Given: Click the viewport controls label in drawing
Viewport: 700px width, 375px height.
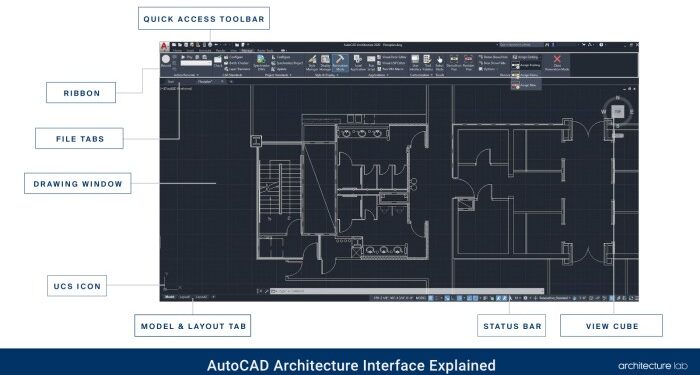Looking at the screenshot, I should click(177, 89).
